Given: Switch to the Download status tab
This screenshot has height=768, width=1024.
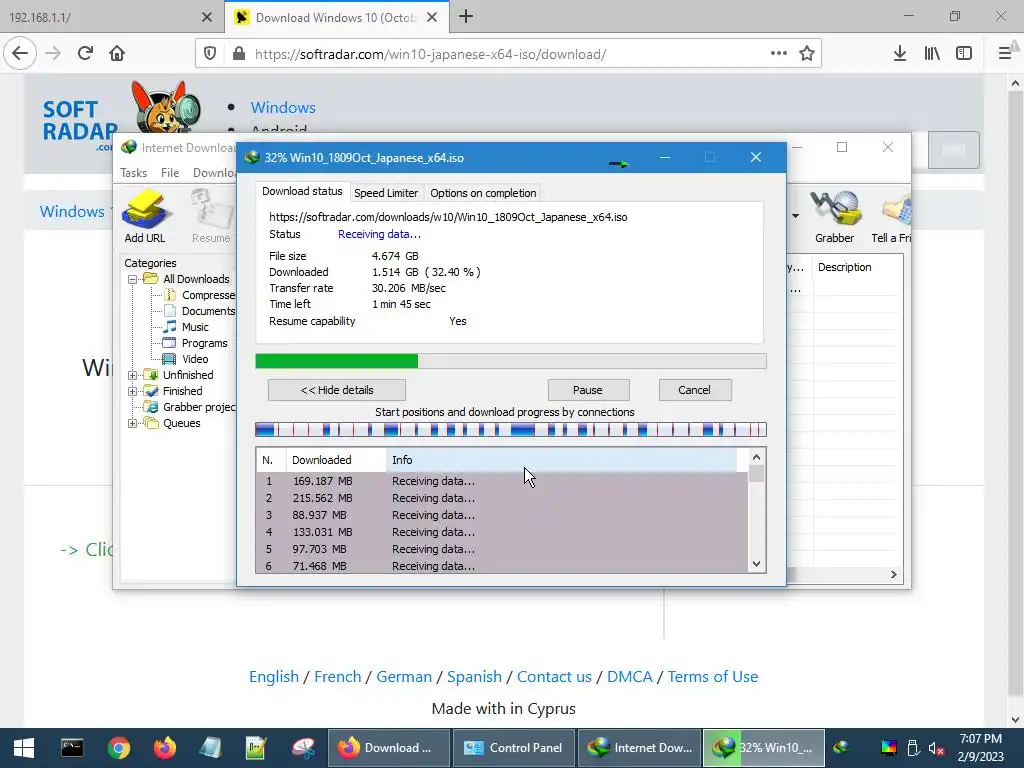Looking at the screenshot, I should coord(302,191).
